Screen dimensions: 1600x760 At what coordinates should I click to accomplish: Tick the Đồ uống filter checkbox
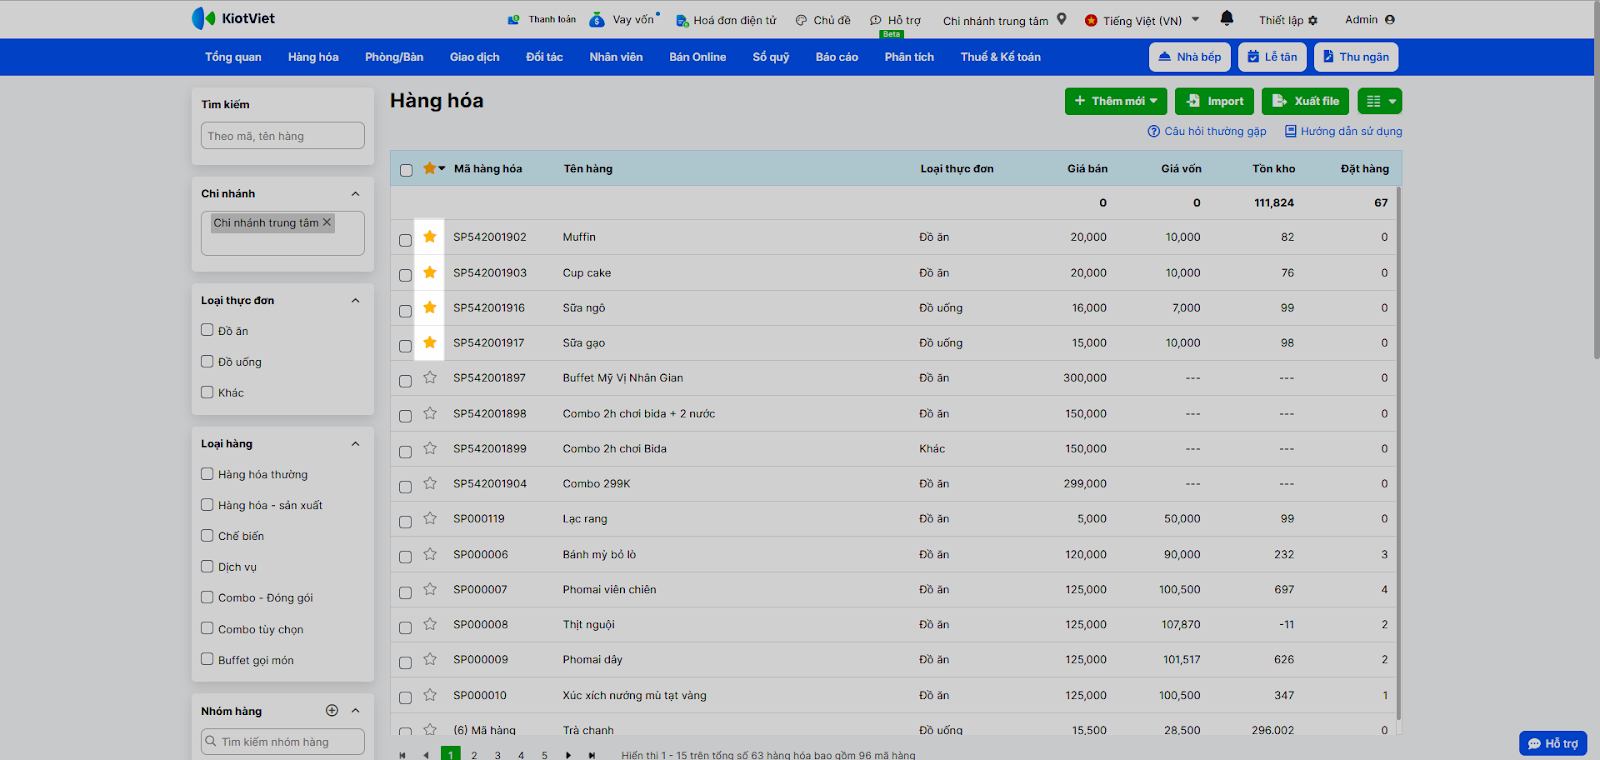click(x=207, y=361)
